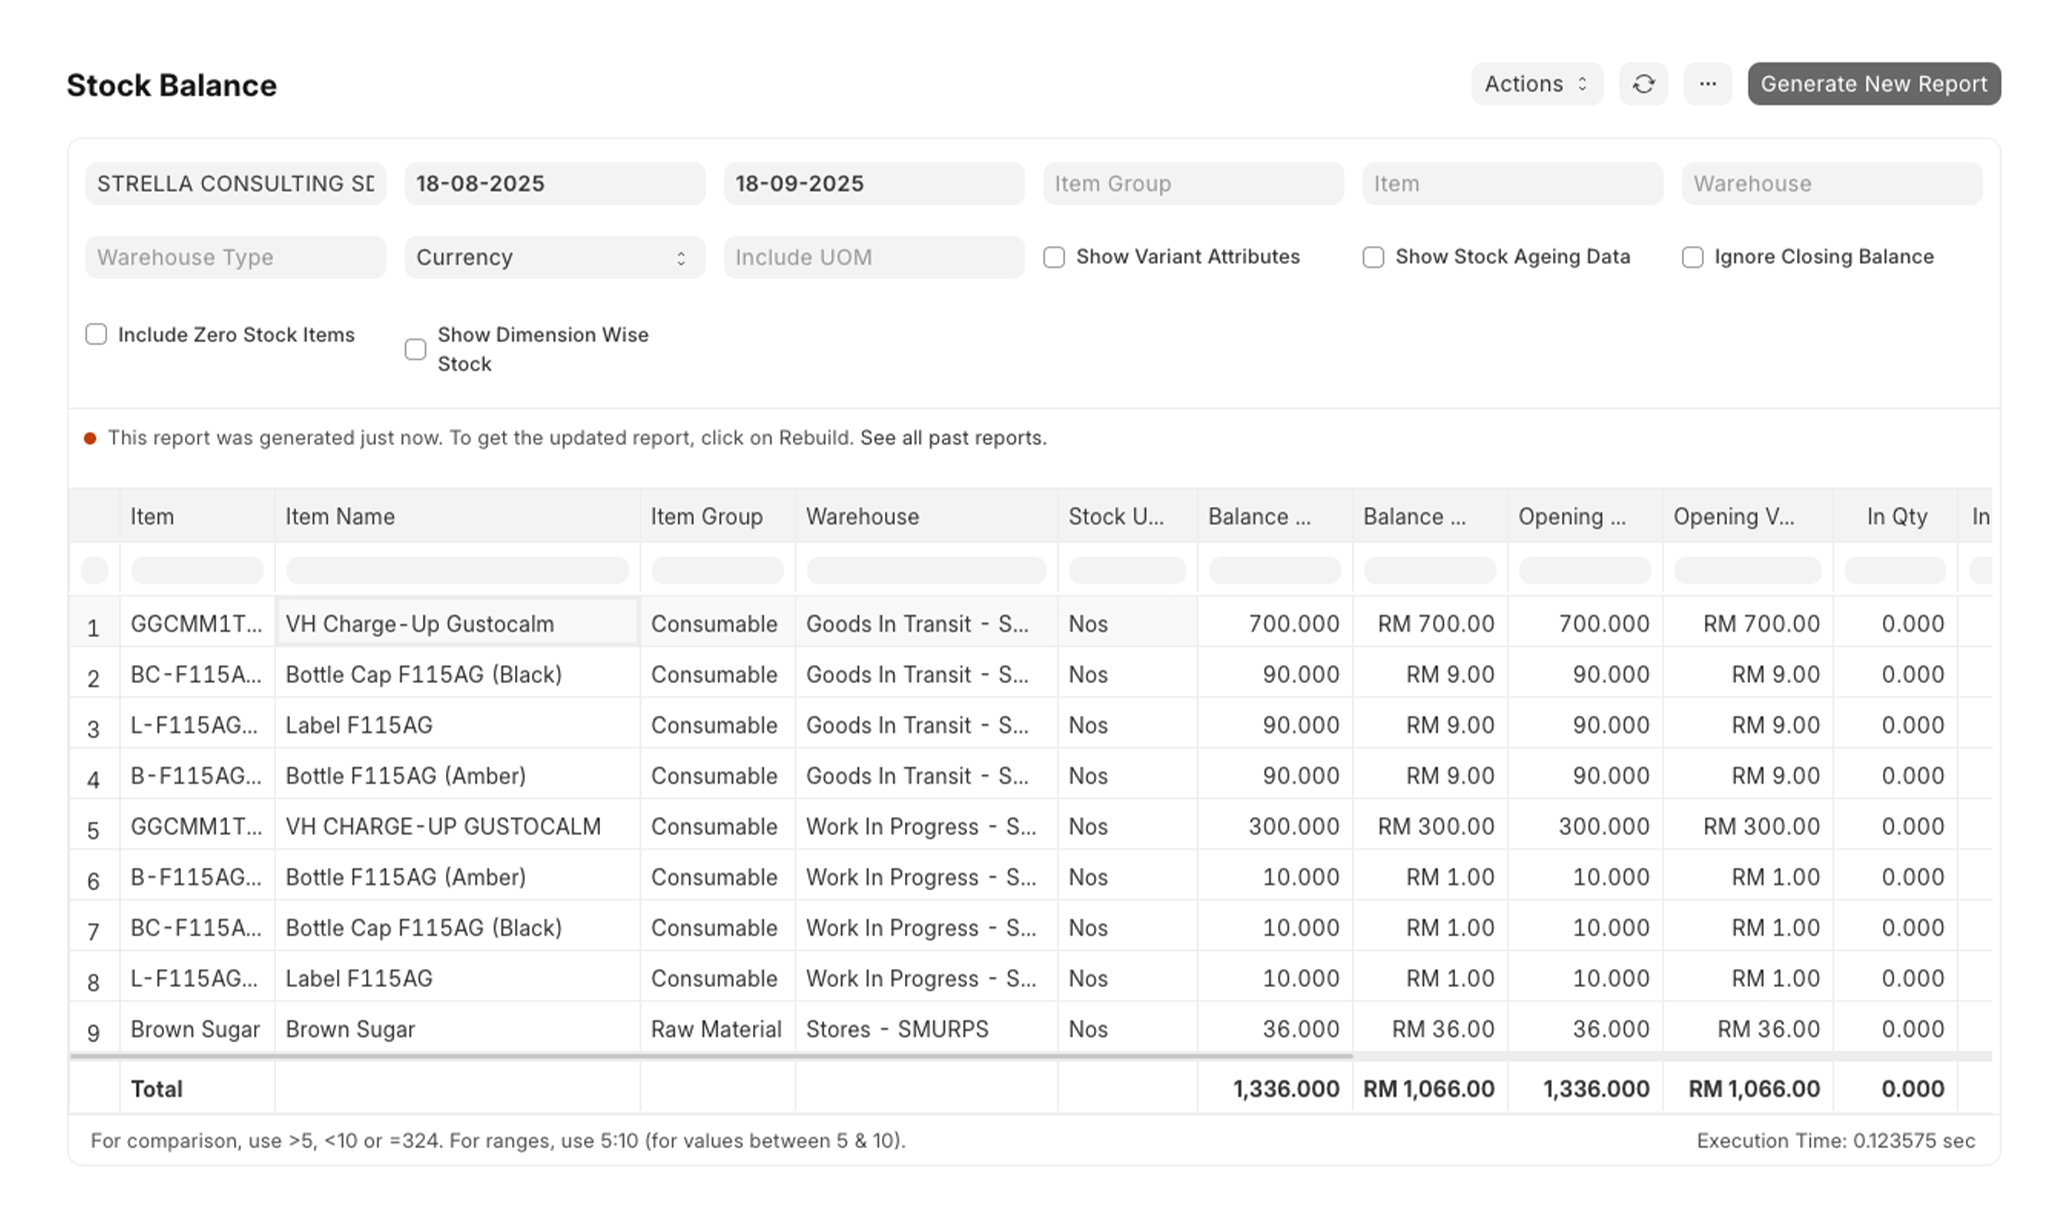The width and height of the screenshot is (2068, 1224).
Task: Open the three-dots more options menu
Action: (x=1707, y=84)
